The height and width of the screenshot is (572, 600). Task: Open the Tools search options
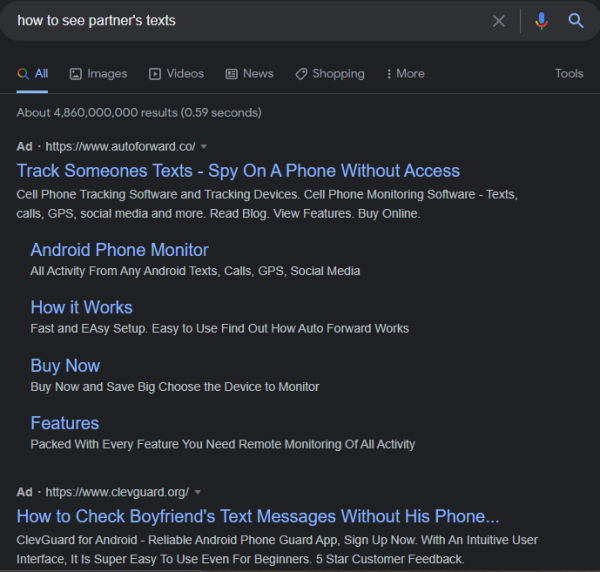click(569, 73)
